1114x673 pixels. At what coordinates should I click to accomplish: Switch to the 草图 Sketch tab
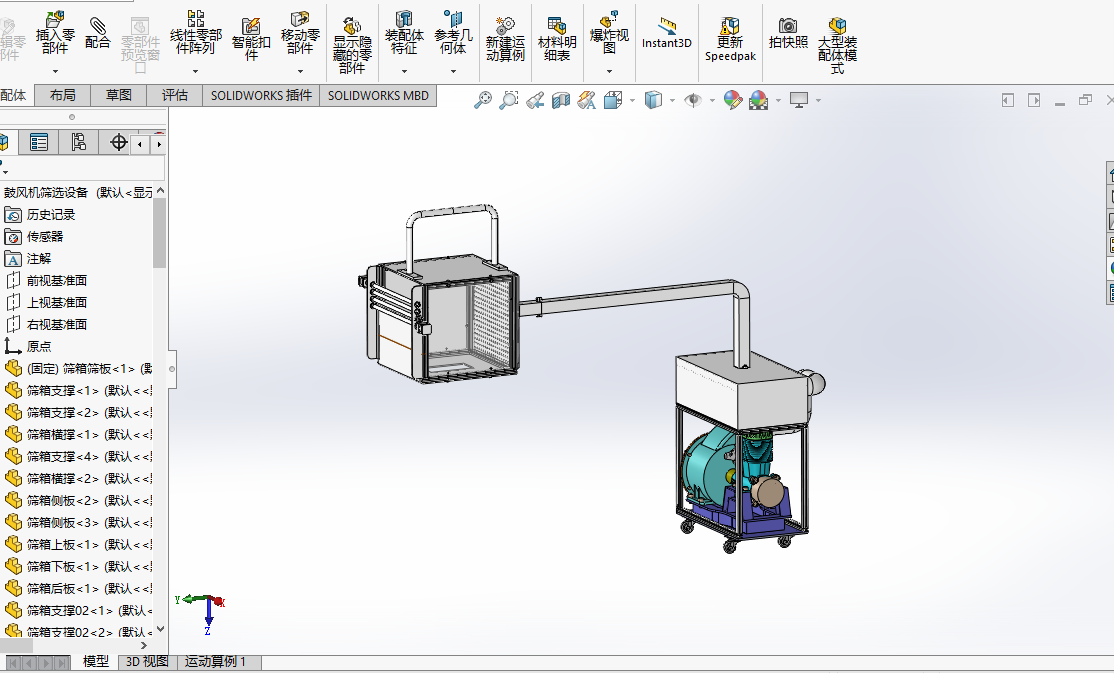pos(119,95)
